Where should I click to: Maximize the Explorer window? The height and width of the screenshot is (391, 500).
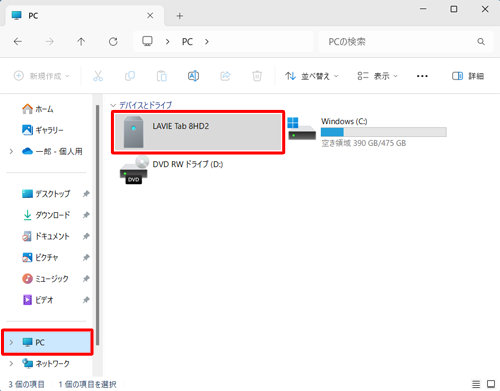pos(454,9)
